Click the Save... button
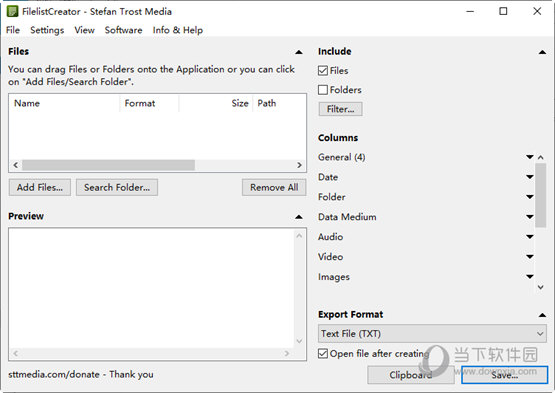 click(504, 375)
